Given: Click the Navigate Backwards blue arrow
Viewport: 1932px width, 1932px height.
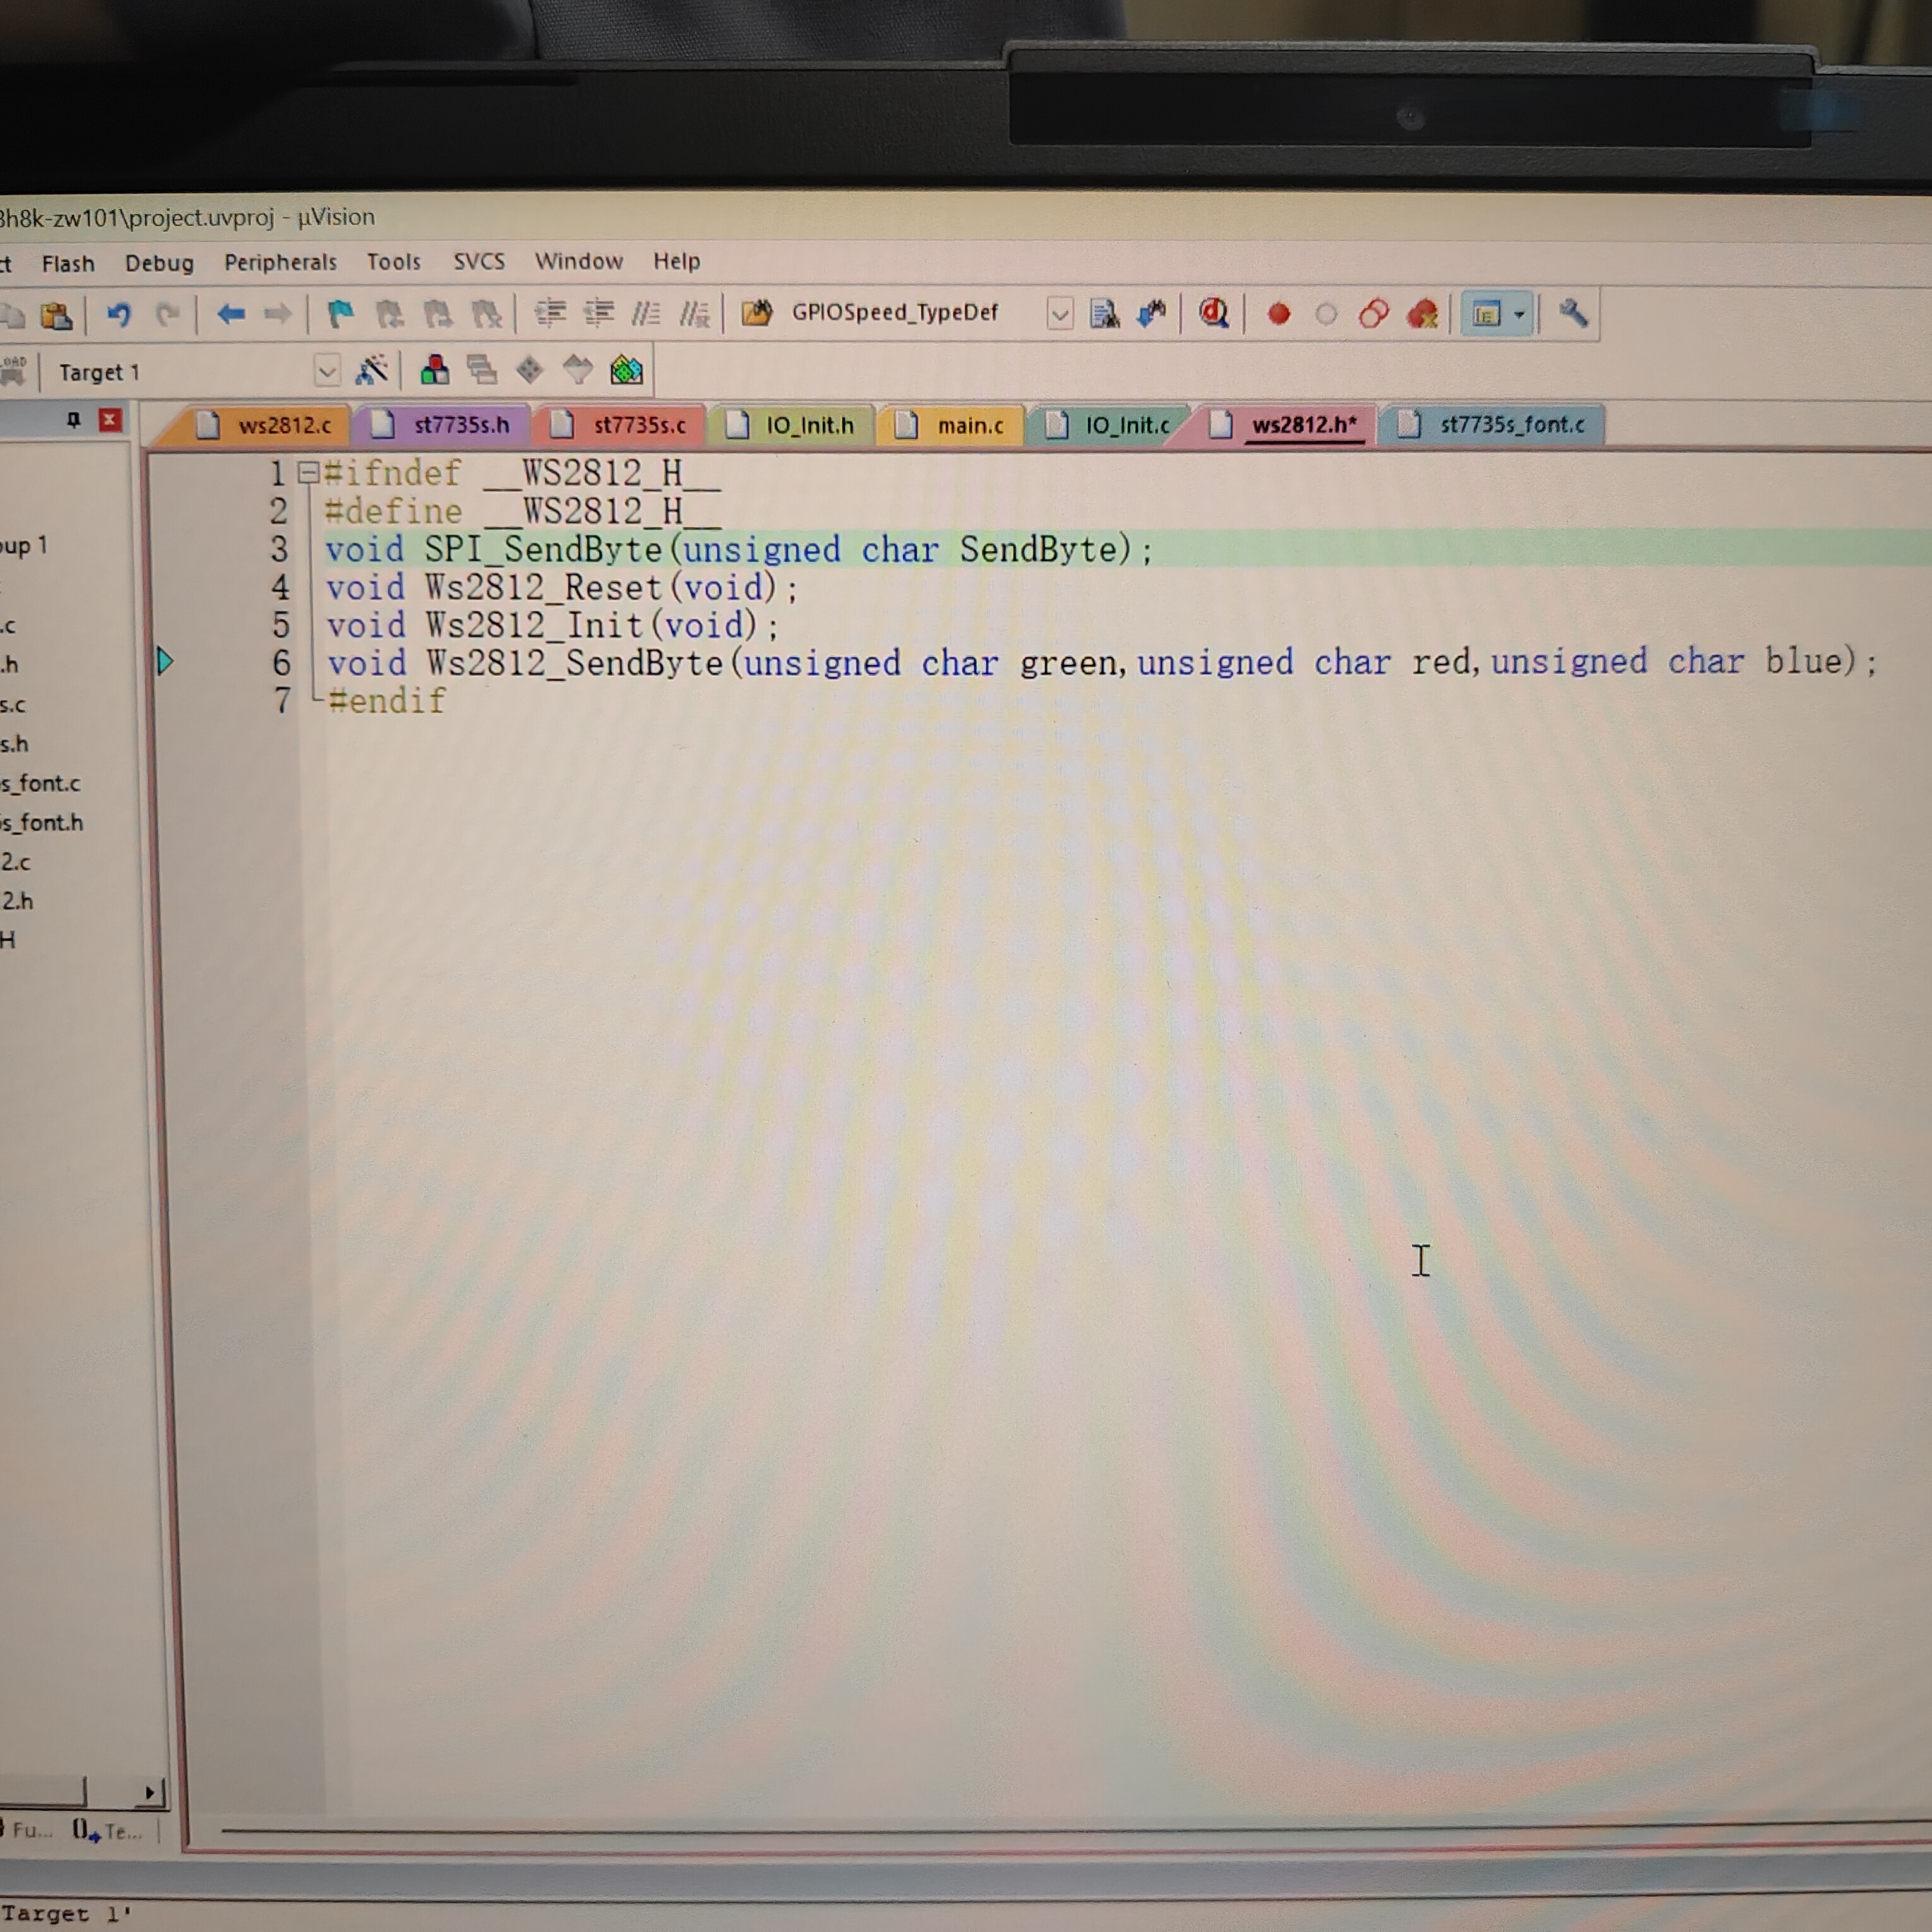Looking at the screenshot, I should pyautogui.click(x=231, y=315).
